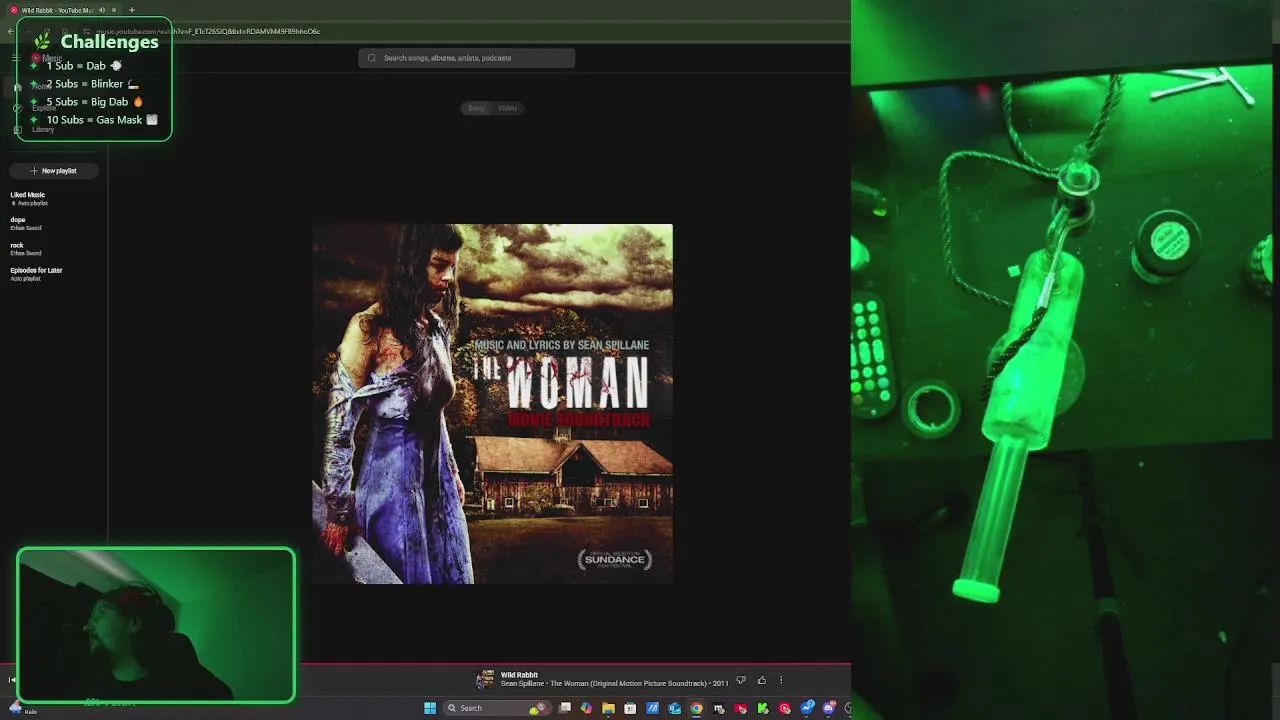Open File Explorer from the taskbar
The width and height of the screenshot is (1280, 720).
[608, 708]
